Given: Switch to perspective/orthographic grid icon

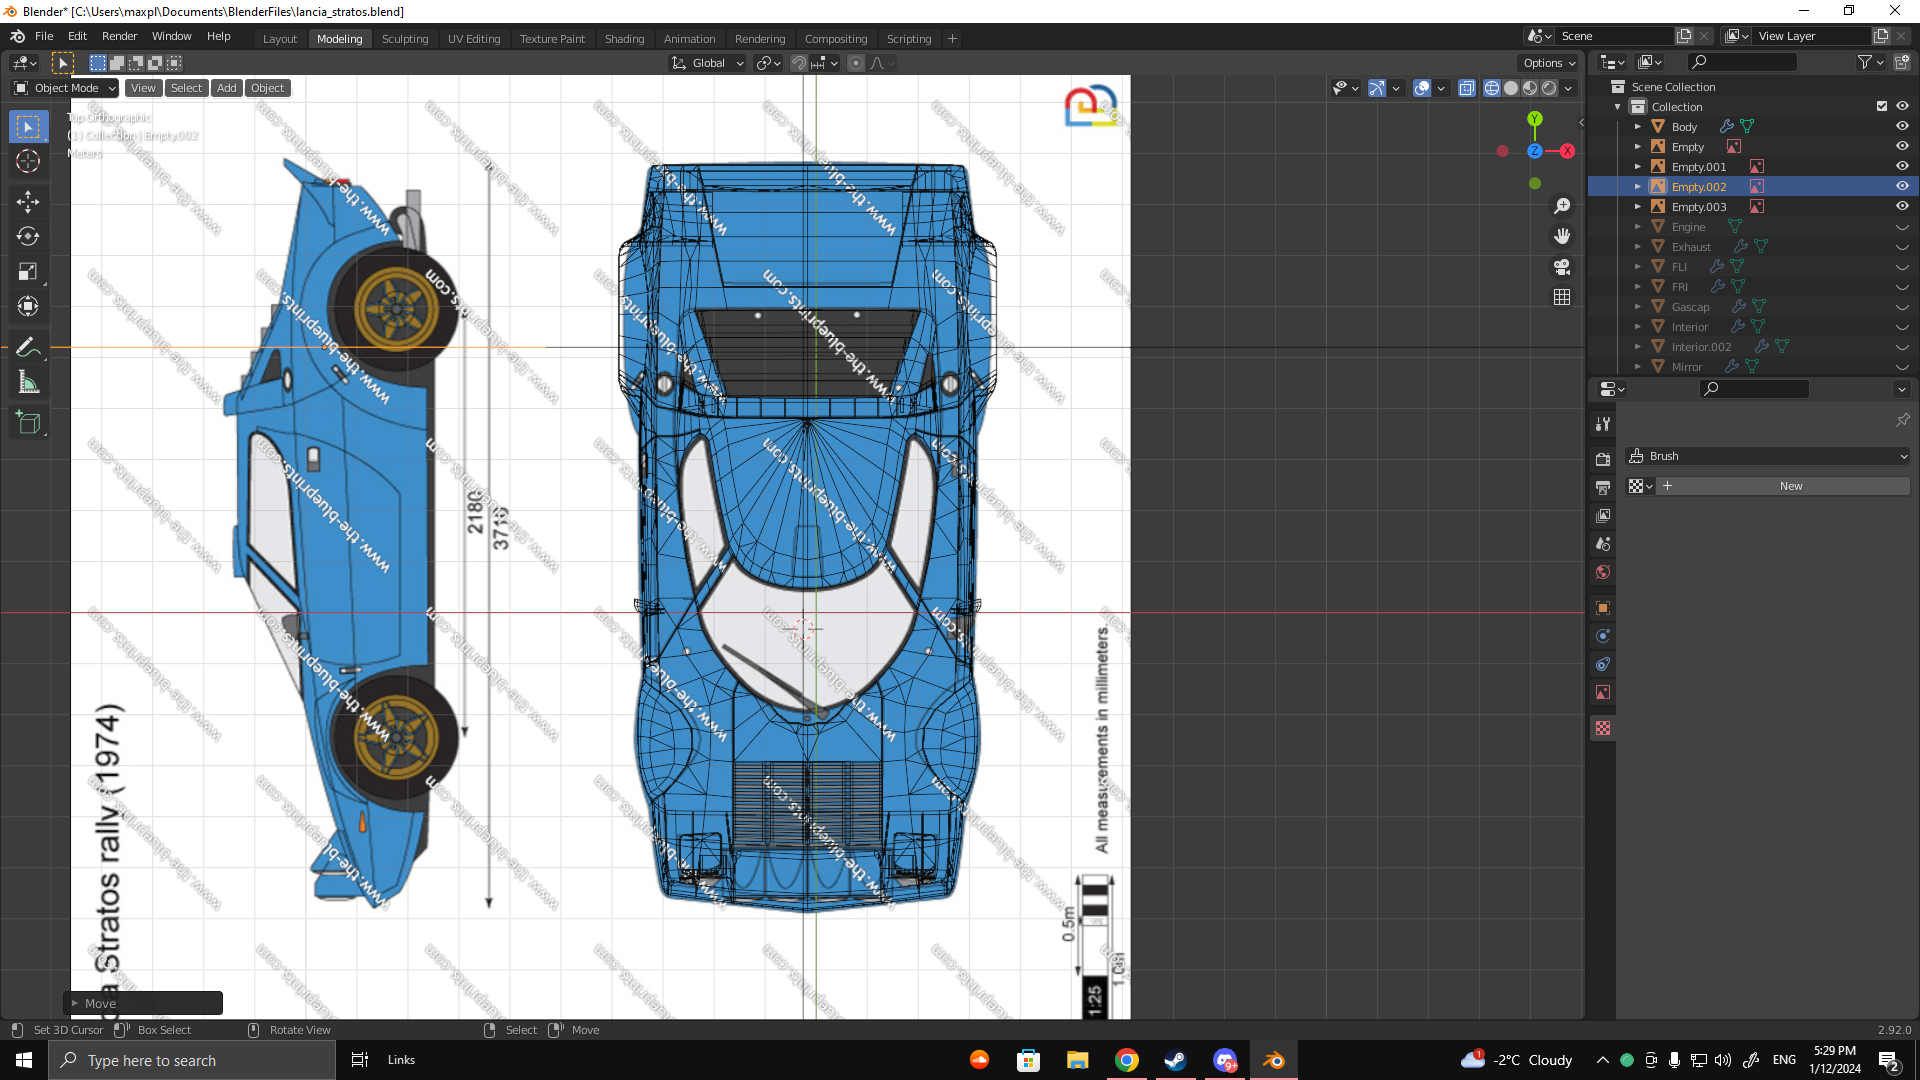Looking at the screenshot, I should tap(1562, 297).
